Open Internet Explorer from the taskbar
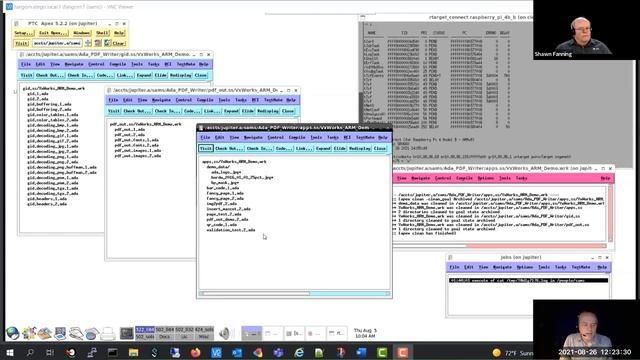The height and width of the screenshot is (360, 640). pos(299,352)
